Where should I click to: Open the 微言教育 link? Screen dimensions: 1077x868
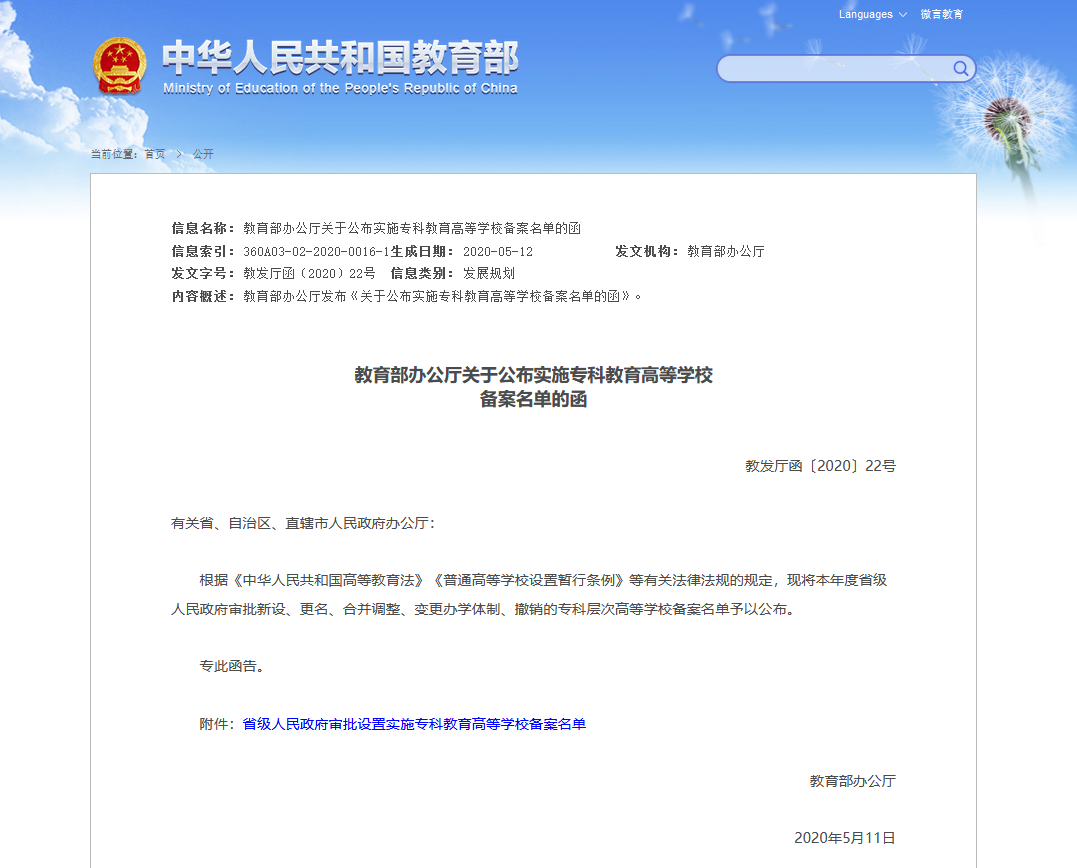(x=942, y=14)
